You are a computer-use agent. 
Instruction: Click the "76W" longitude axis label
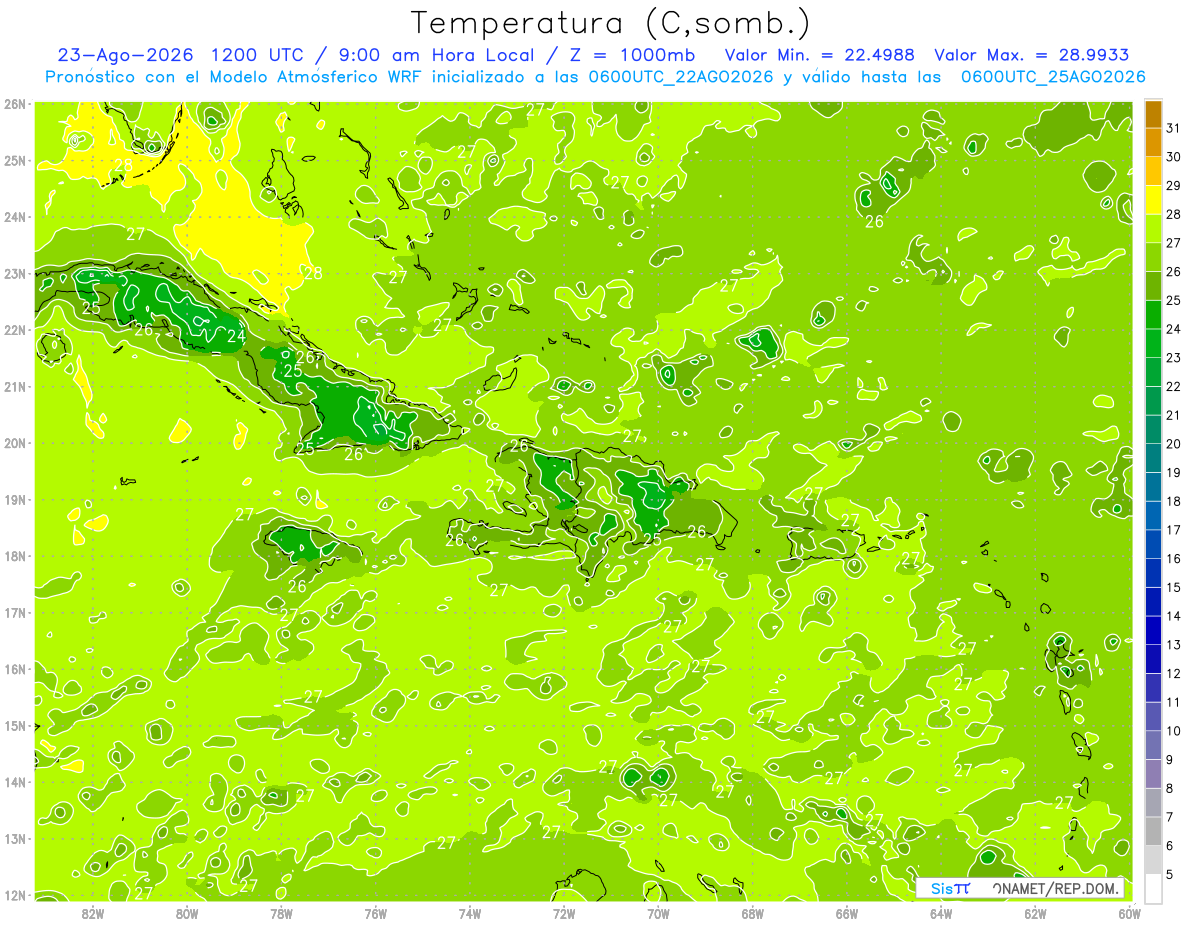click(375, 913)
